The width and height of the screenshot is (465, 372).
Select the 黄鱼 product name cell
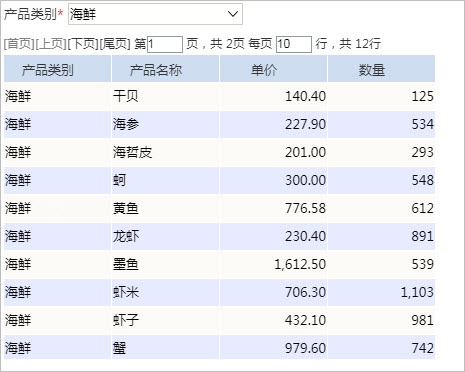[165, 208]
